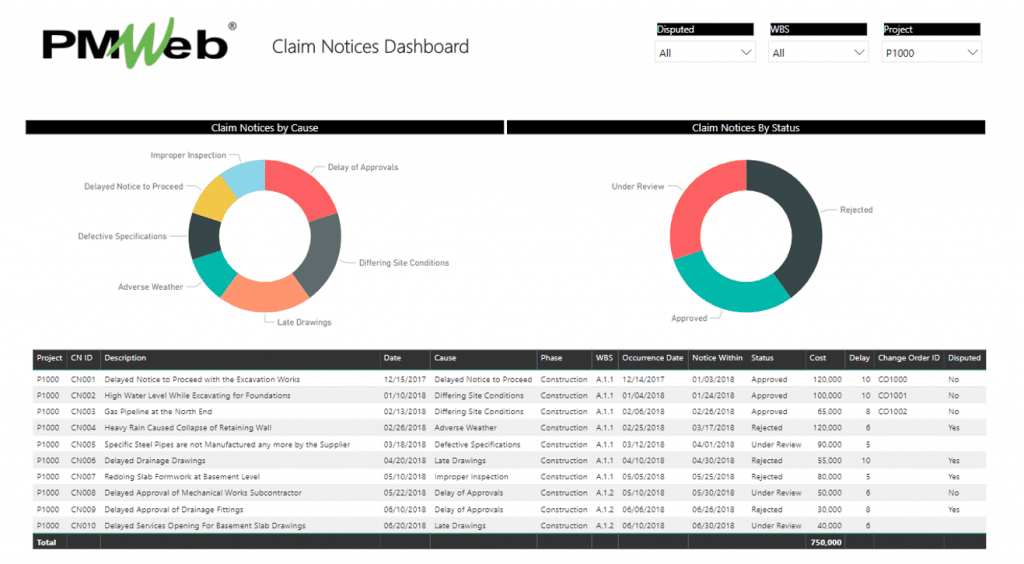The width and height of the screenshot is (1024, 564).
Task: Open the Disputed filter dropdown
Action: [x=705, y=53]
